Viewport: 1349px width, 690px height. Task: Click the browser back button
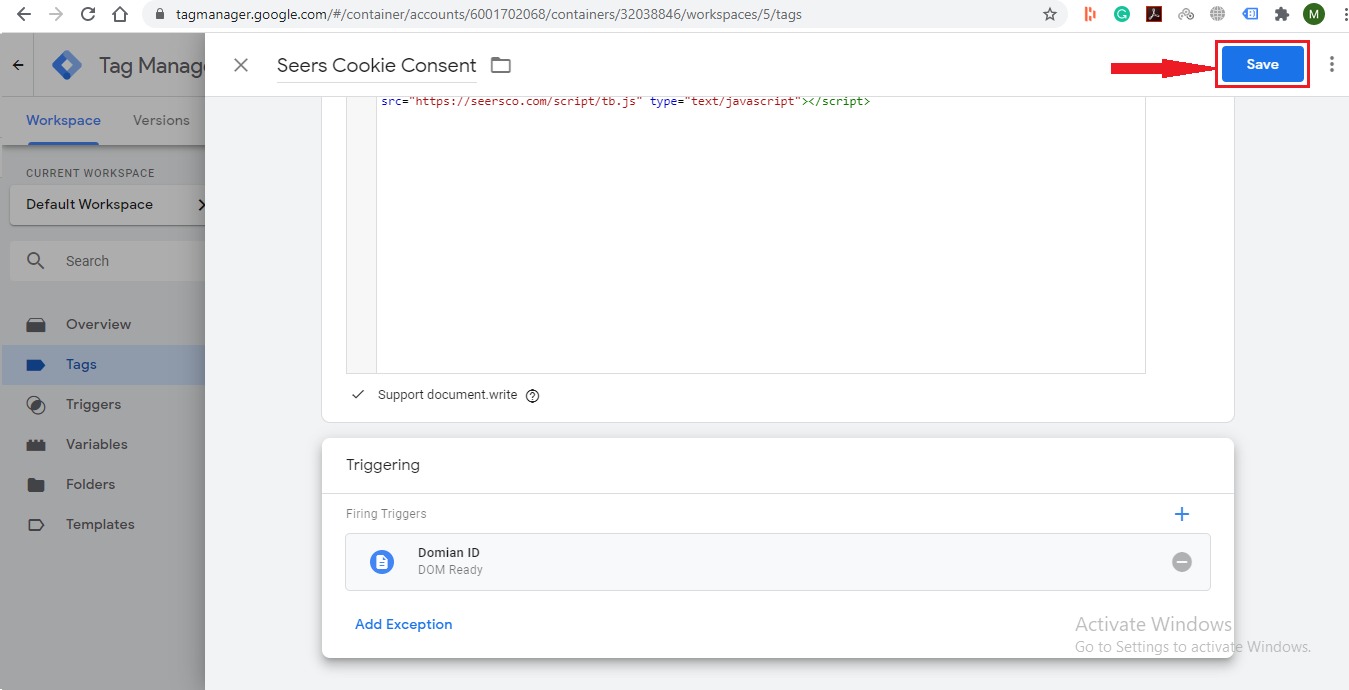tap(24, 14)
